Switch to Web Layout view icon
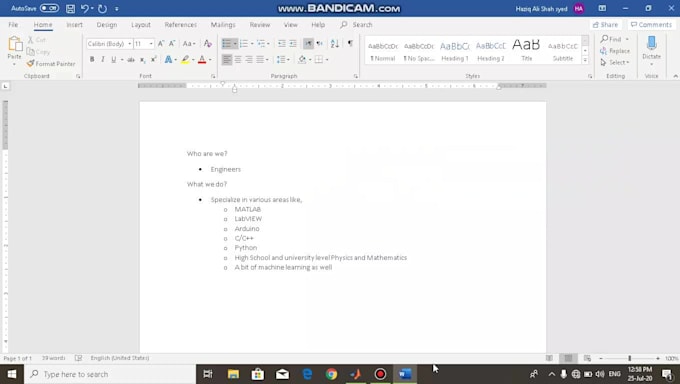This screenshot has height=384, width=680. click(587, 358)
